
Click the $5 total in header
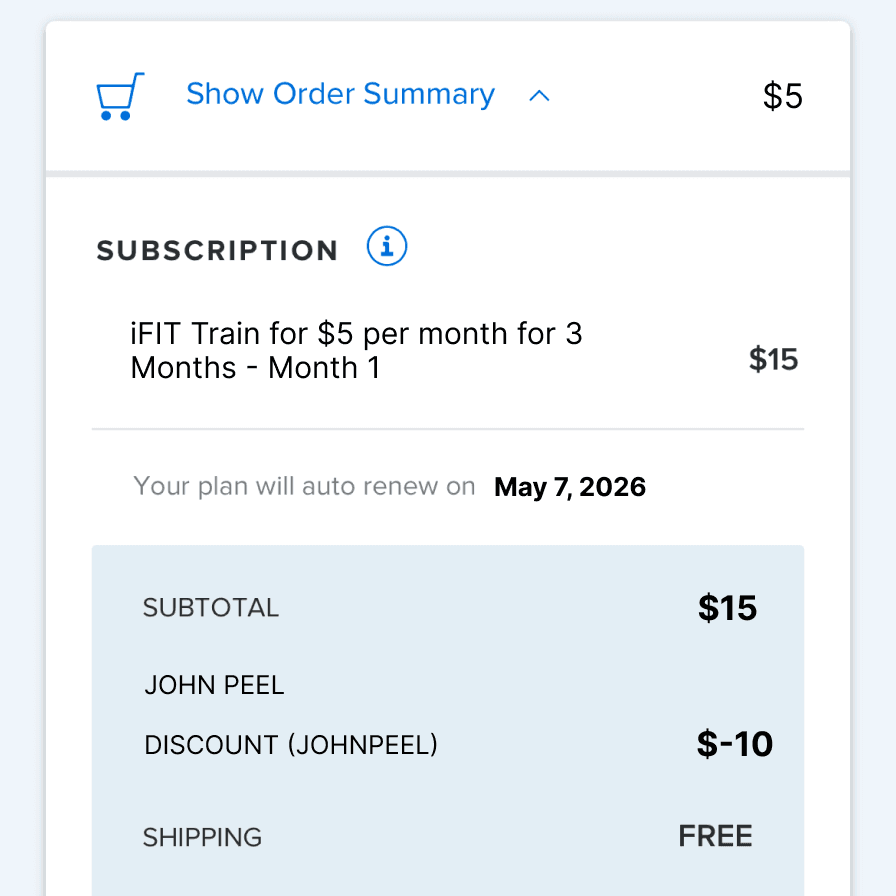pyautogui.click(x=782, y=95)
